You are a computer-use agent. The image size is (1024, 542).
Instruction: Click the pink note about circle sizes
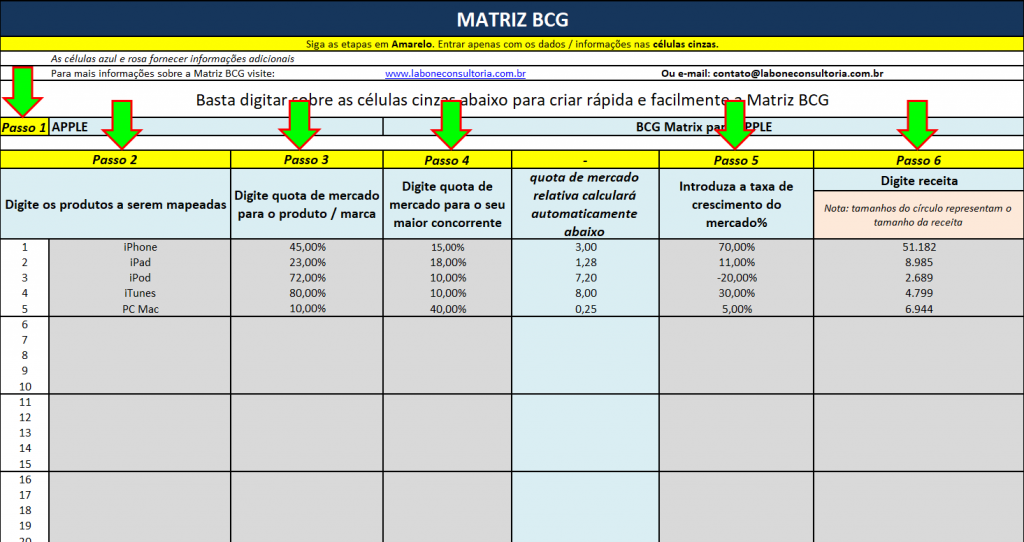(x=918, y=215)
